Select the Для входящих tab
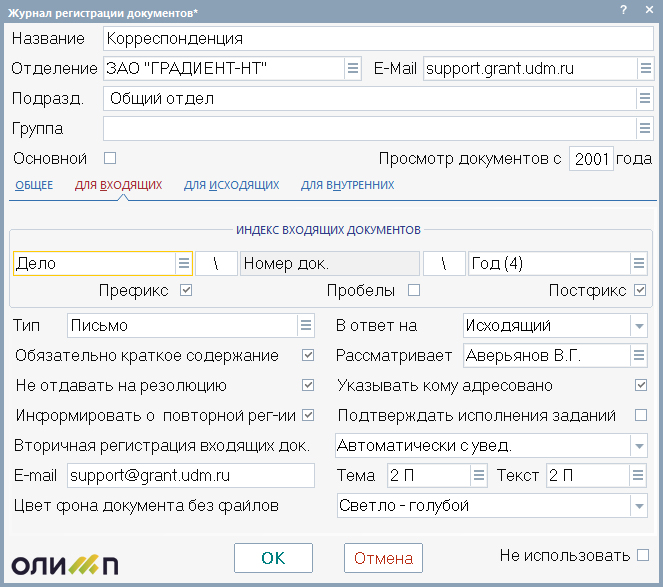Image resolution: width=663 pixels, height=587 pixels. pos(118,185)
